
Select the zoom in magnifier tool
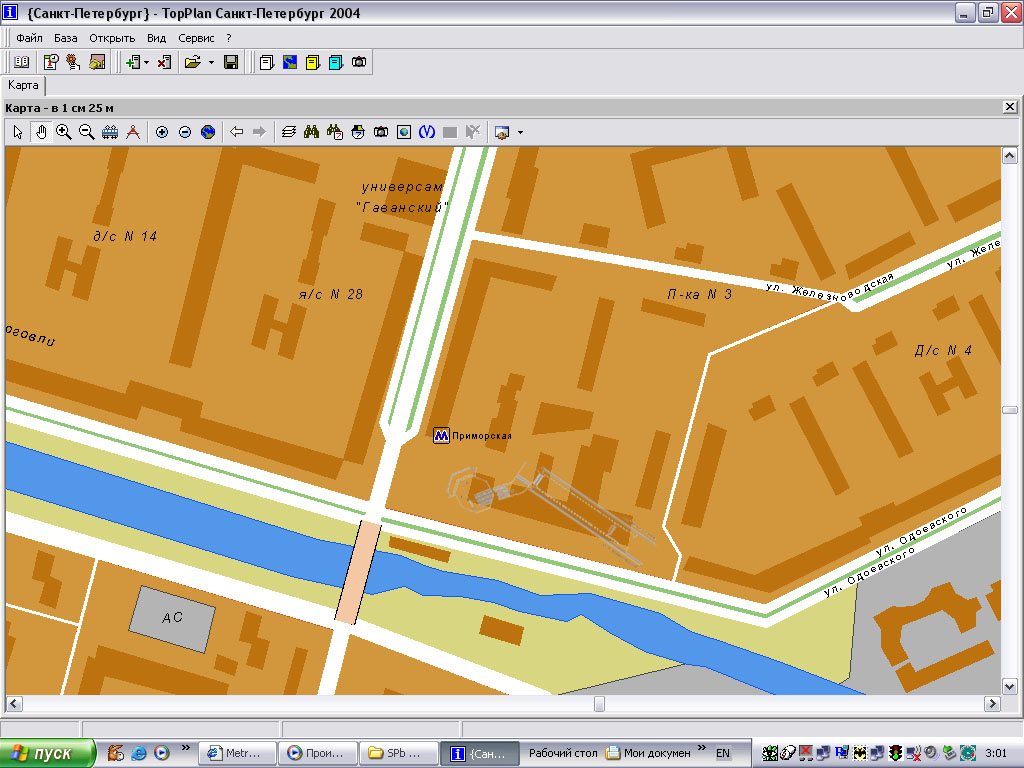[x=63, y=132]
